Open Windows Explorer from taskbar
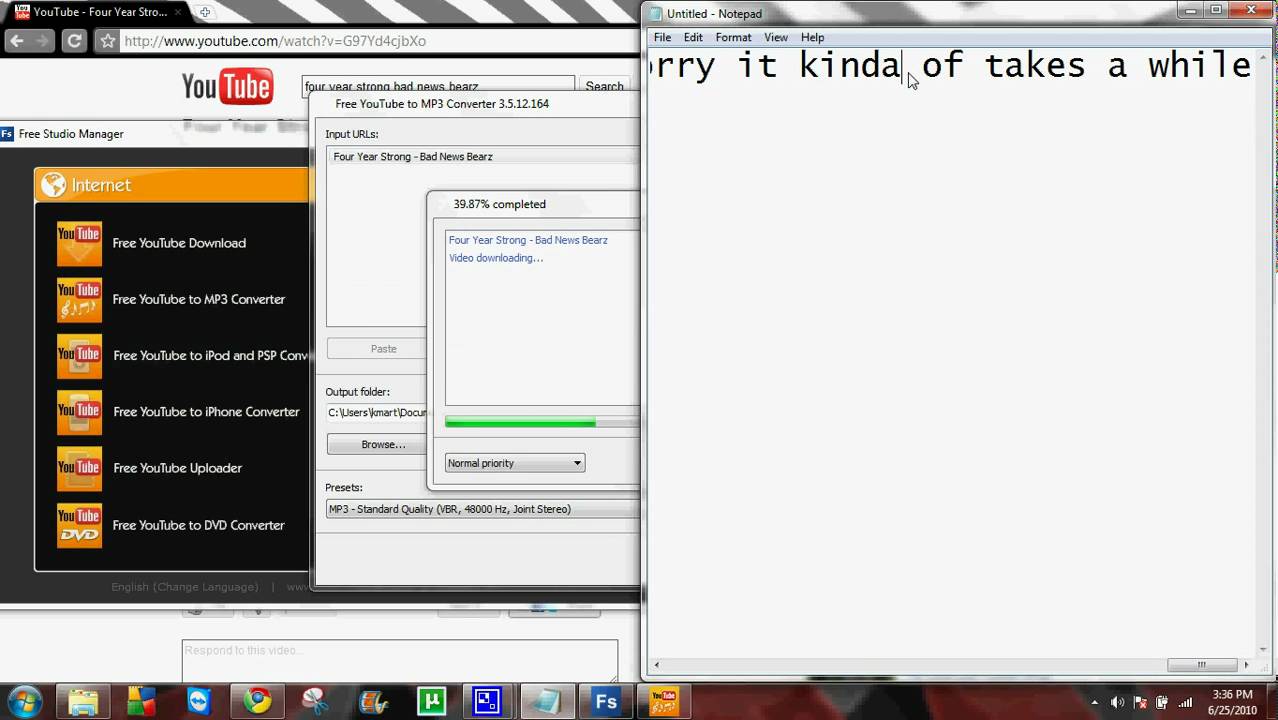Viewport: 1278px width, 720px height. point(83,700)
